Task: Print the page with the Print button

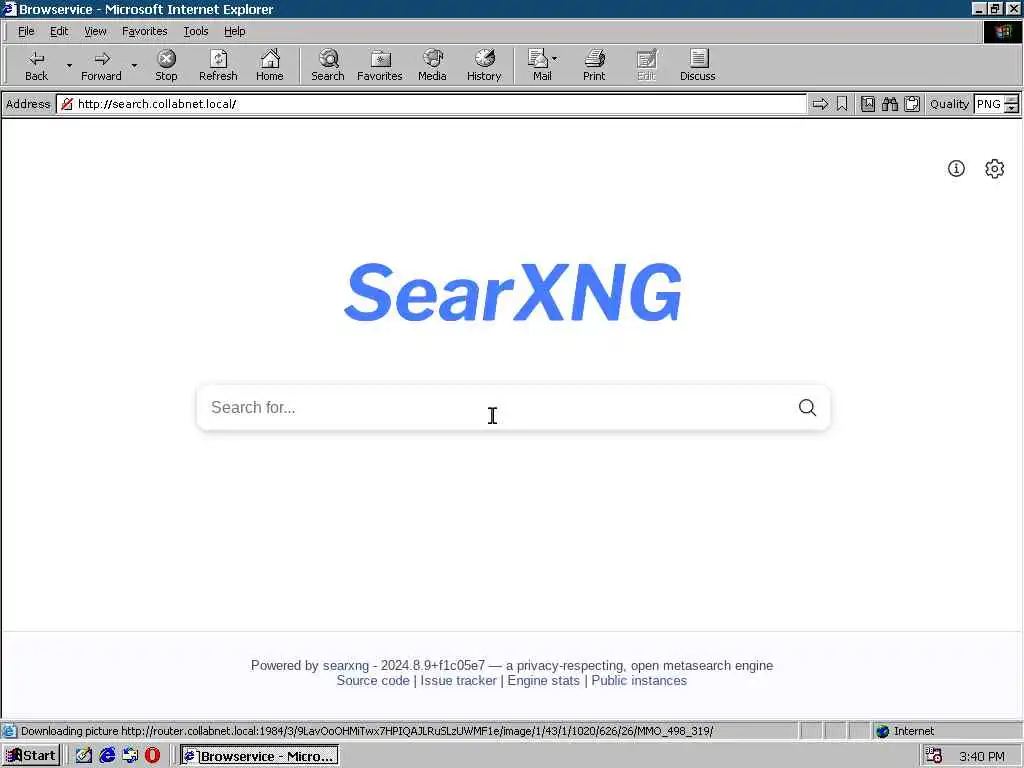Action: point(594,65)
